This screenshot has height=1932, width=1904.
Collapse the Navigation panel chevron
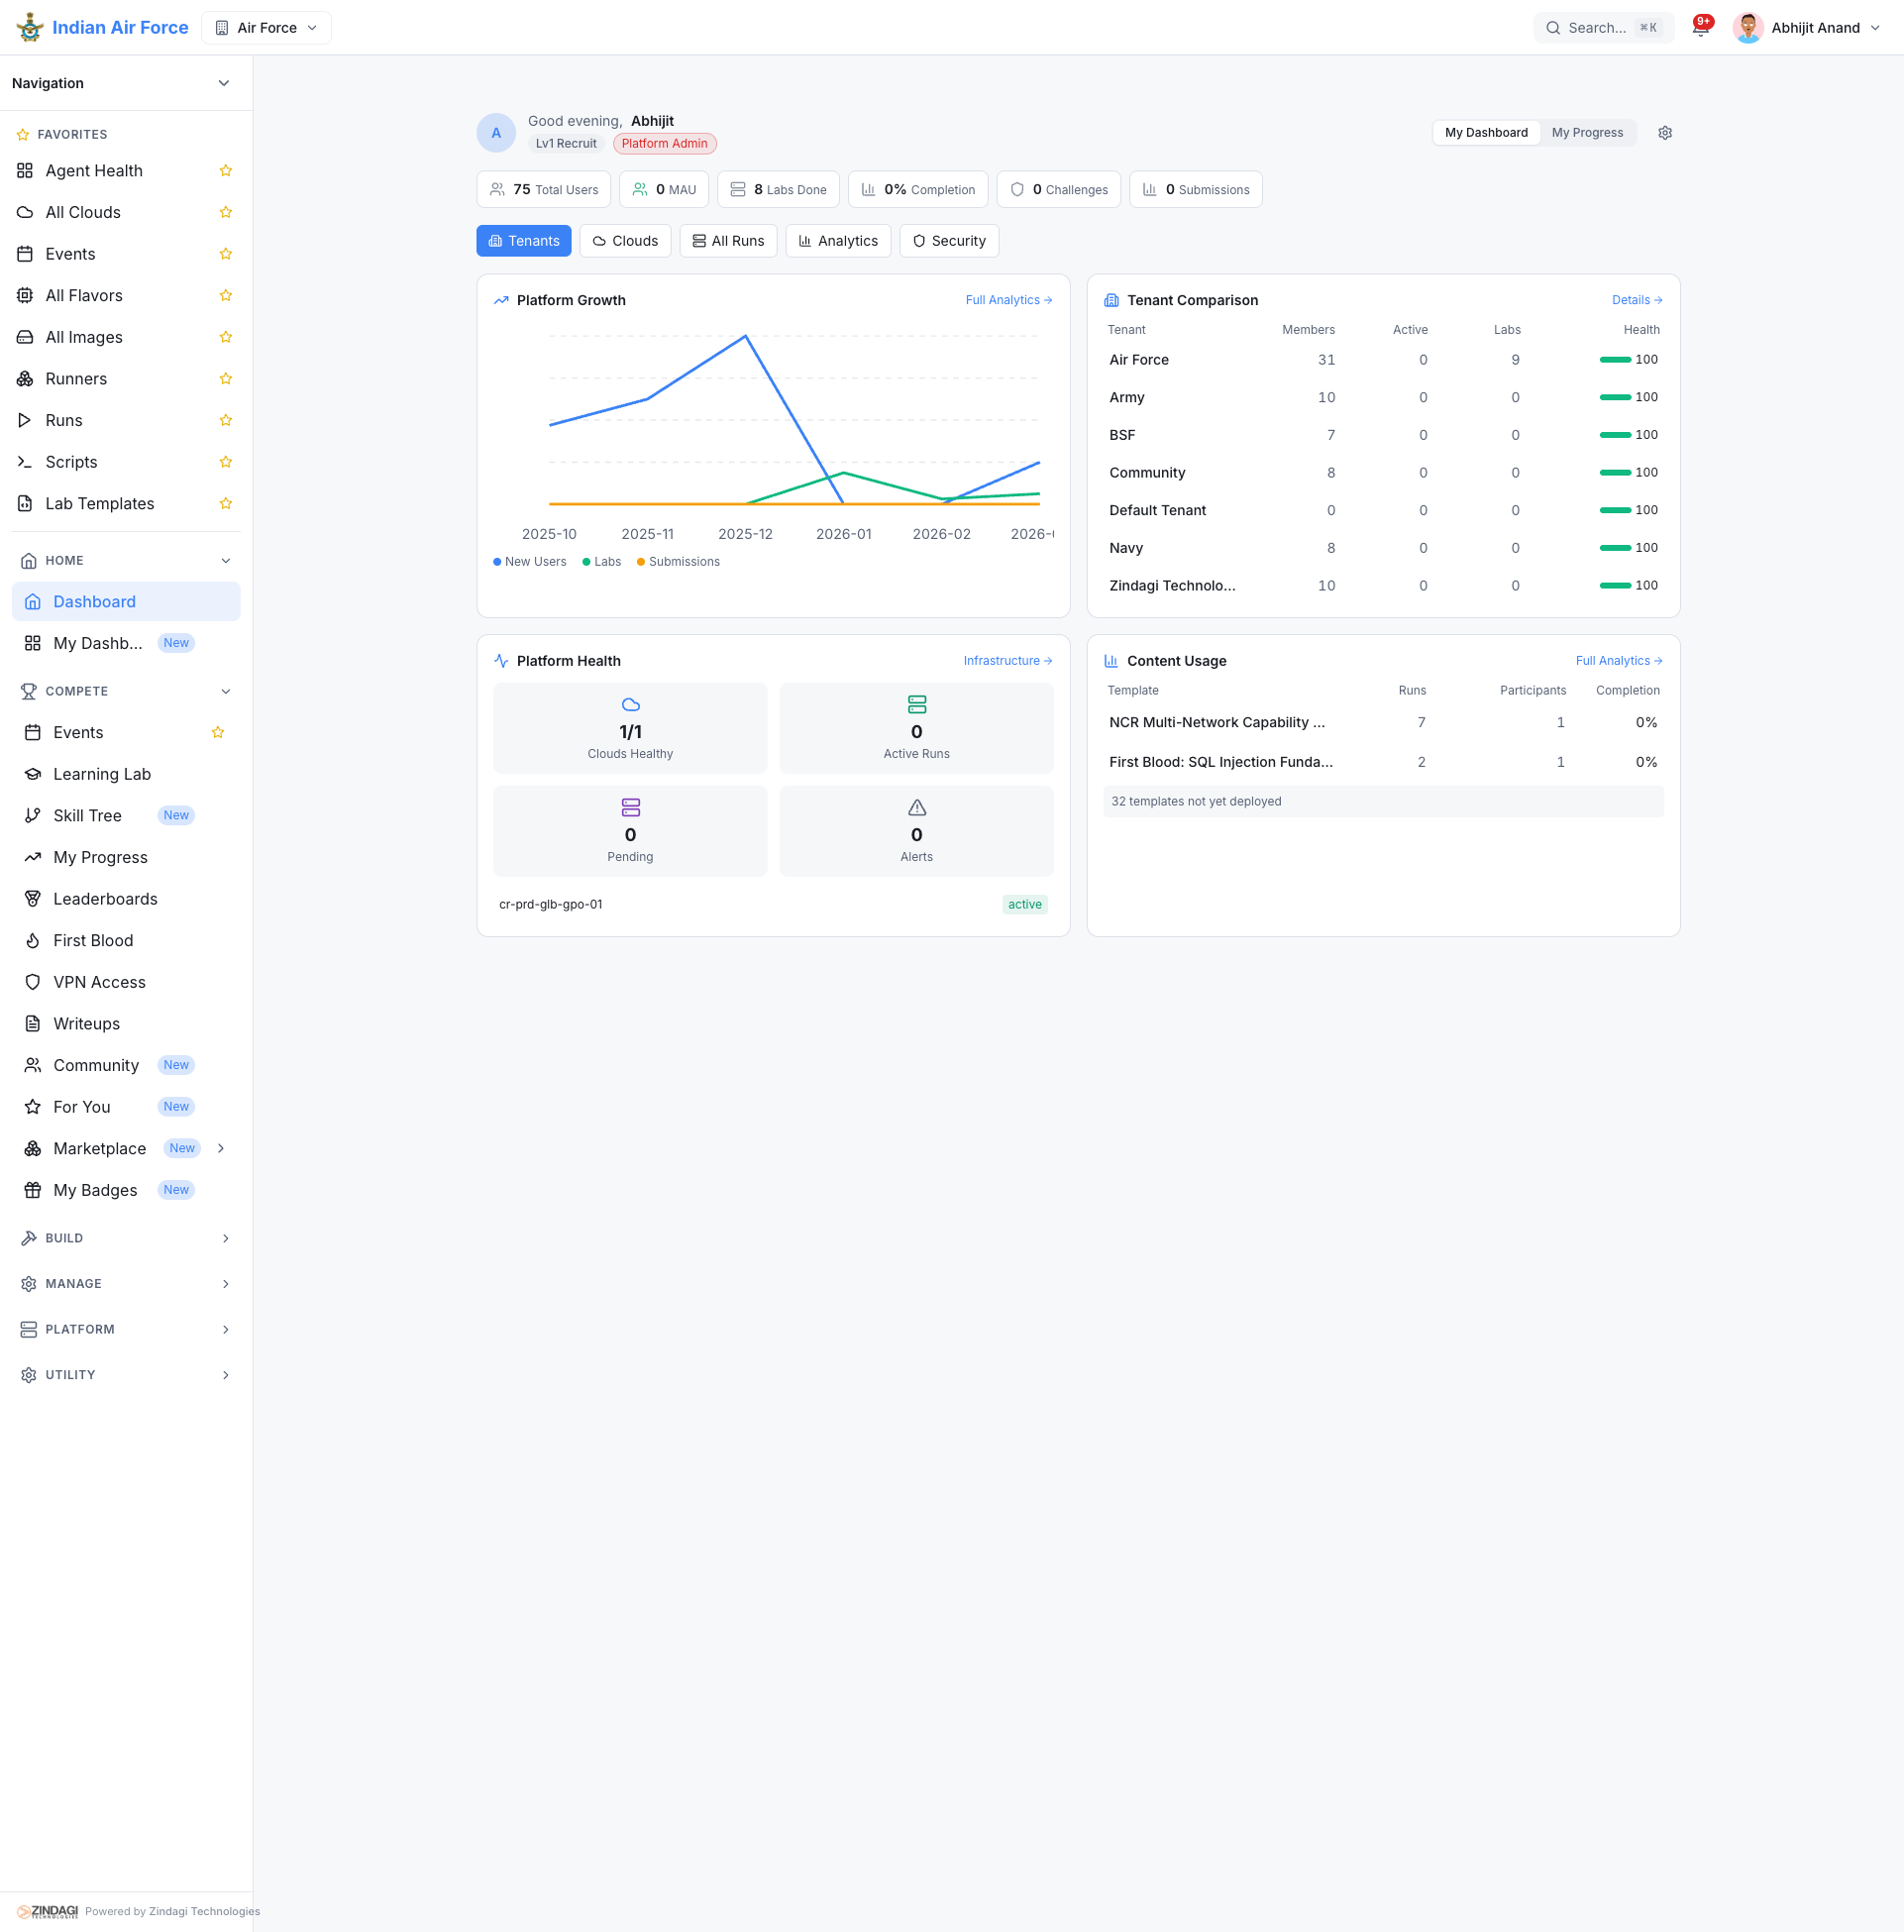224,83
